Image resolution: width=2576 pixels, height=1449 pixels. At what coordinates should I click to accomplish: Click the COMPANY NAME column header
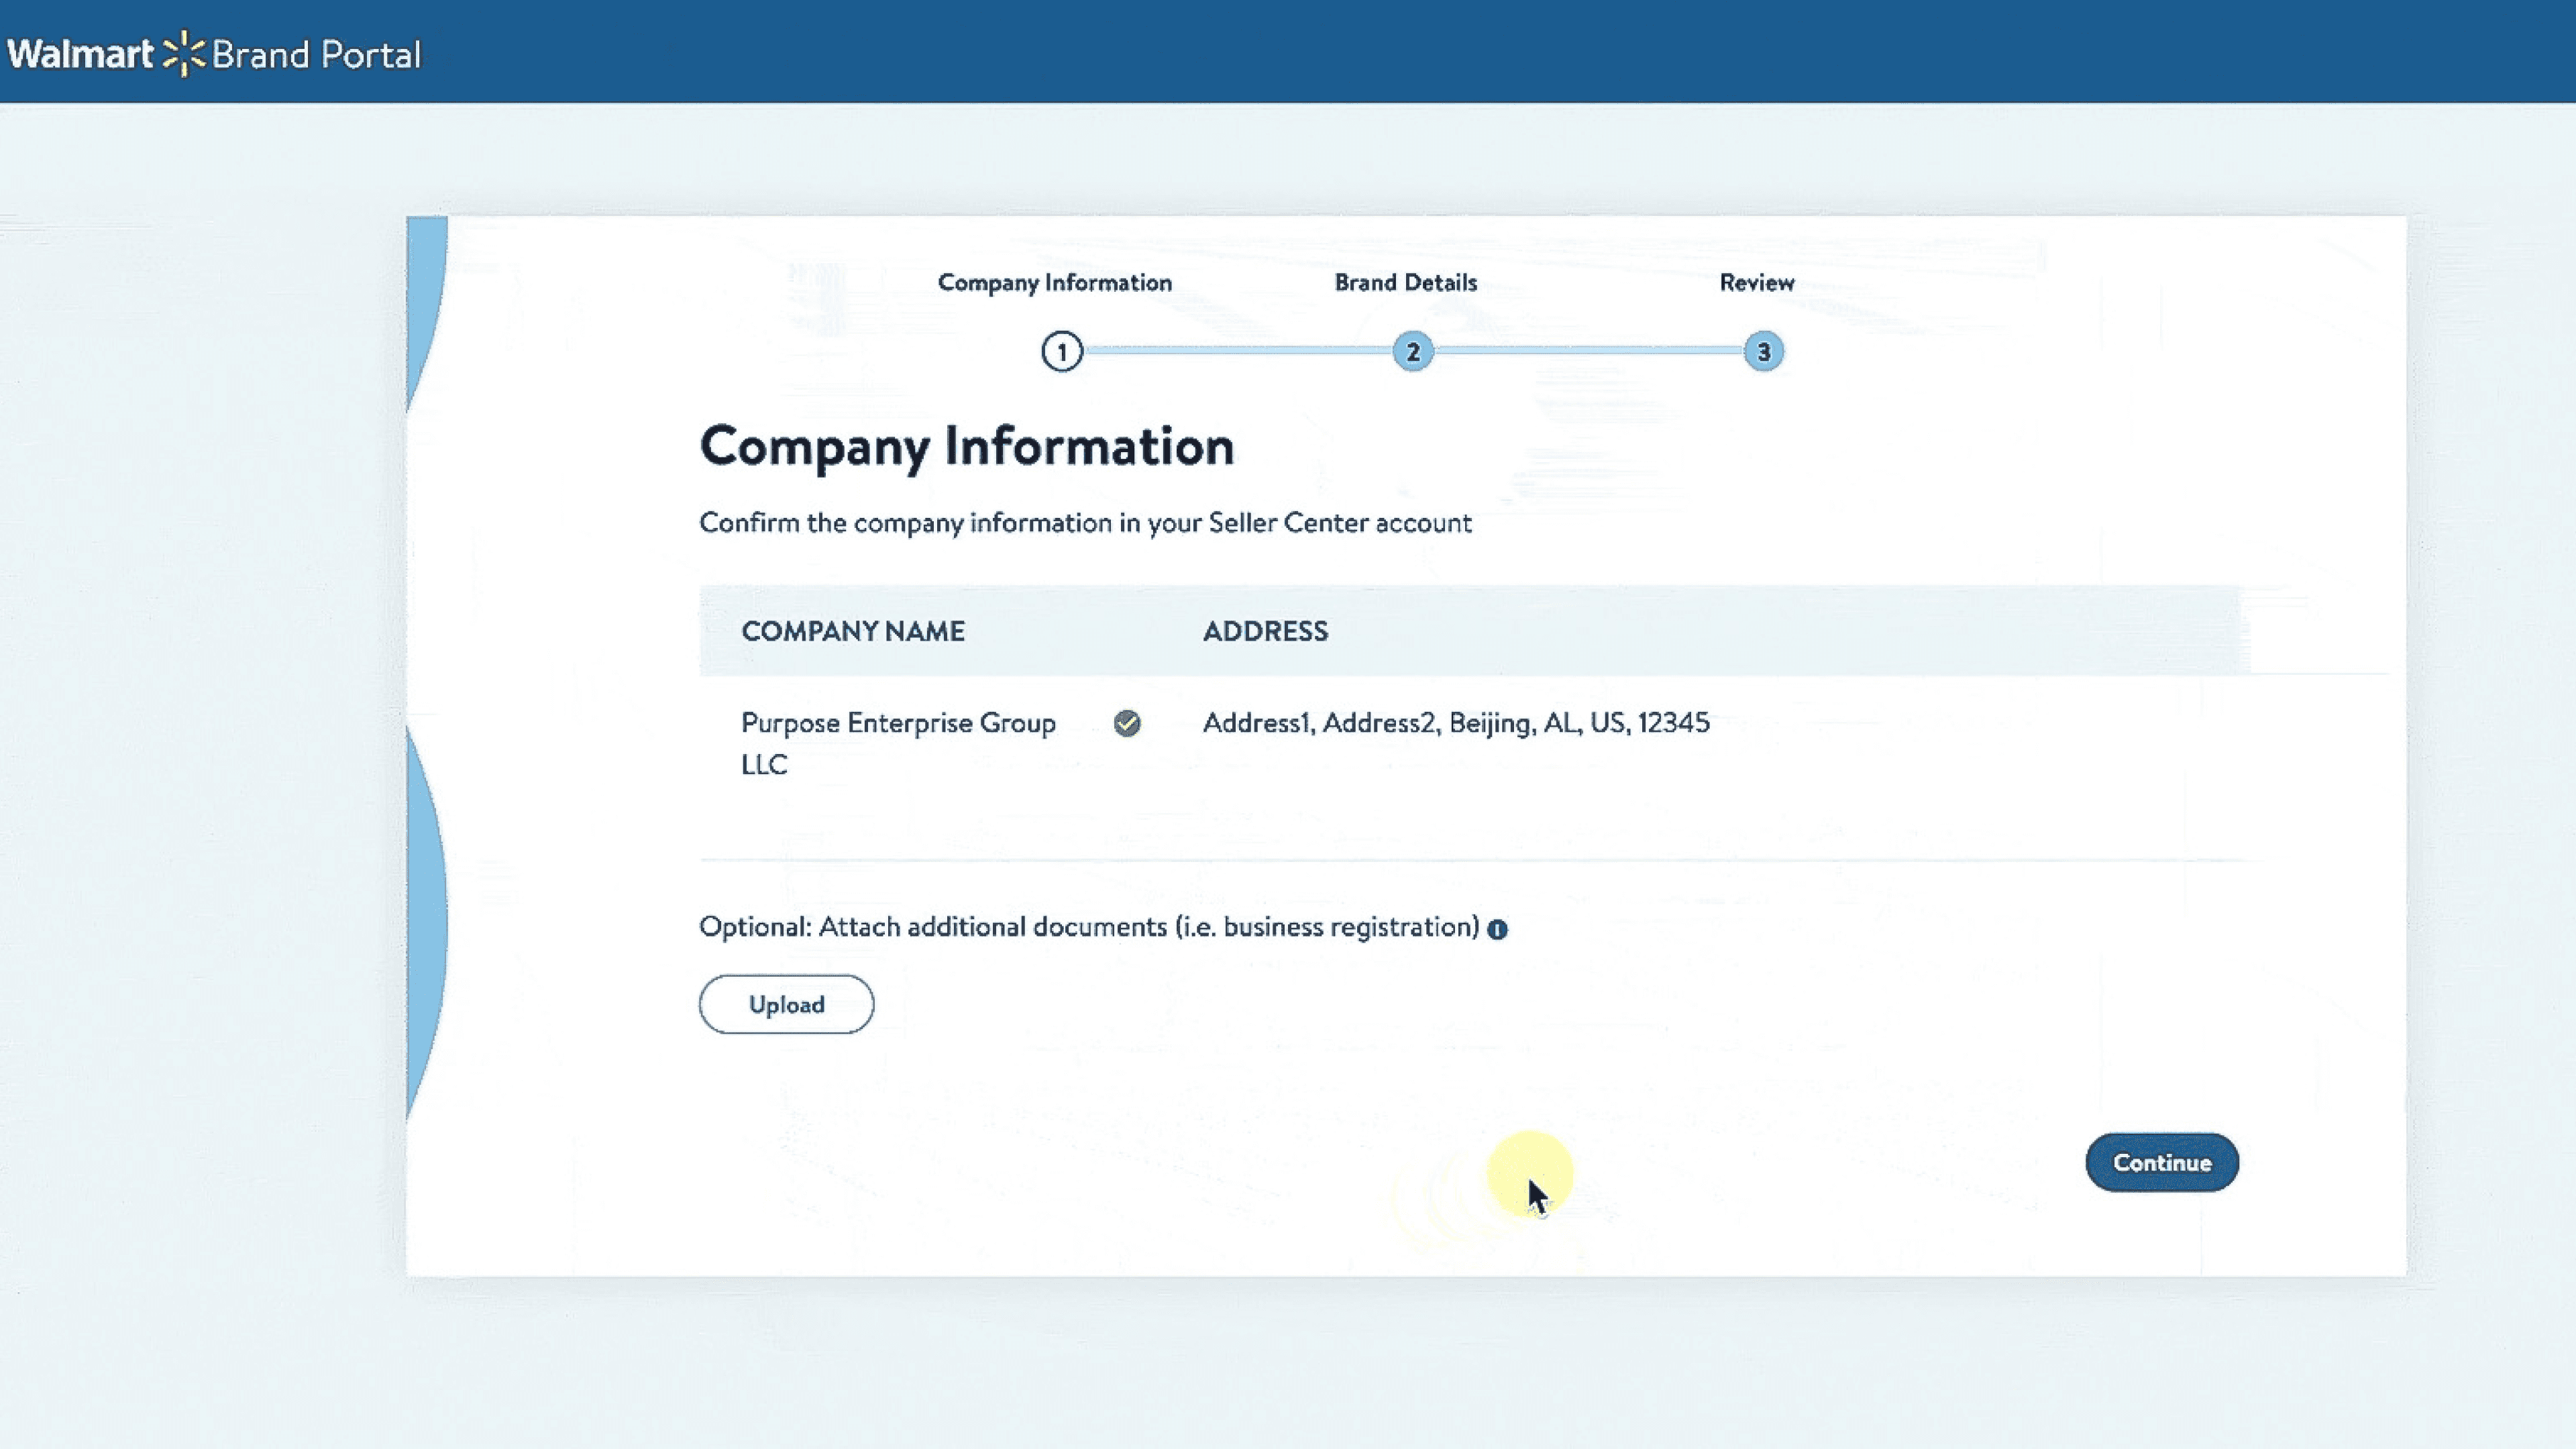pos(852,631)
